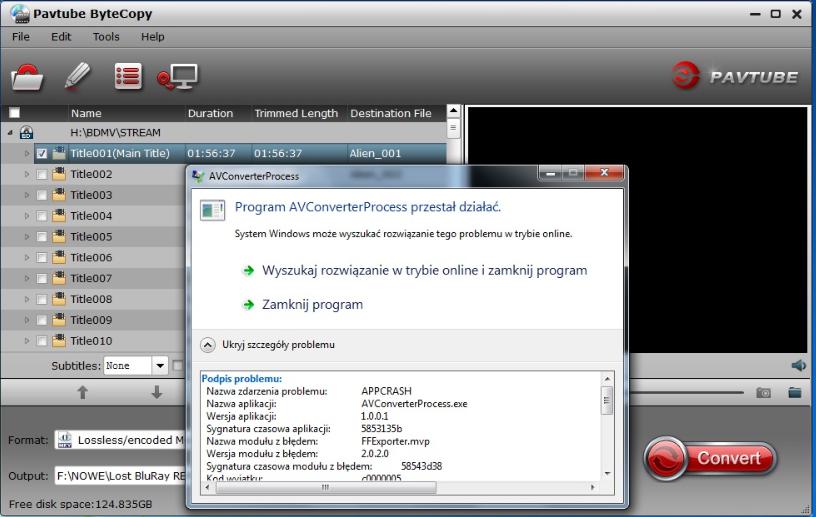The image size is (816, 517).
Task: Click the preview playback seek slider
Action: point(687,393)
